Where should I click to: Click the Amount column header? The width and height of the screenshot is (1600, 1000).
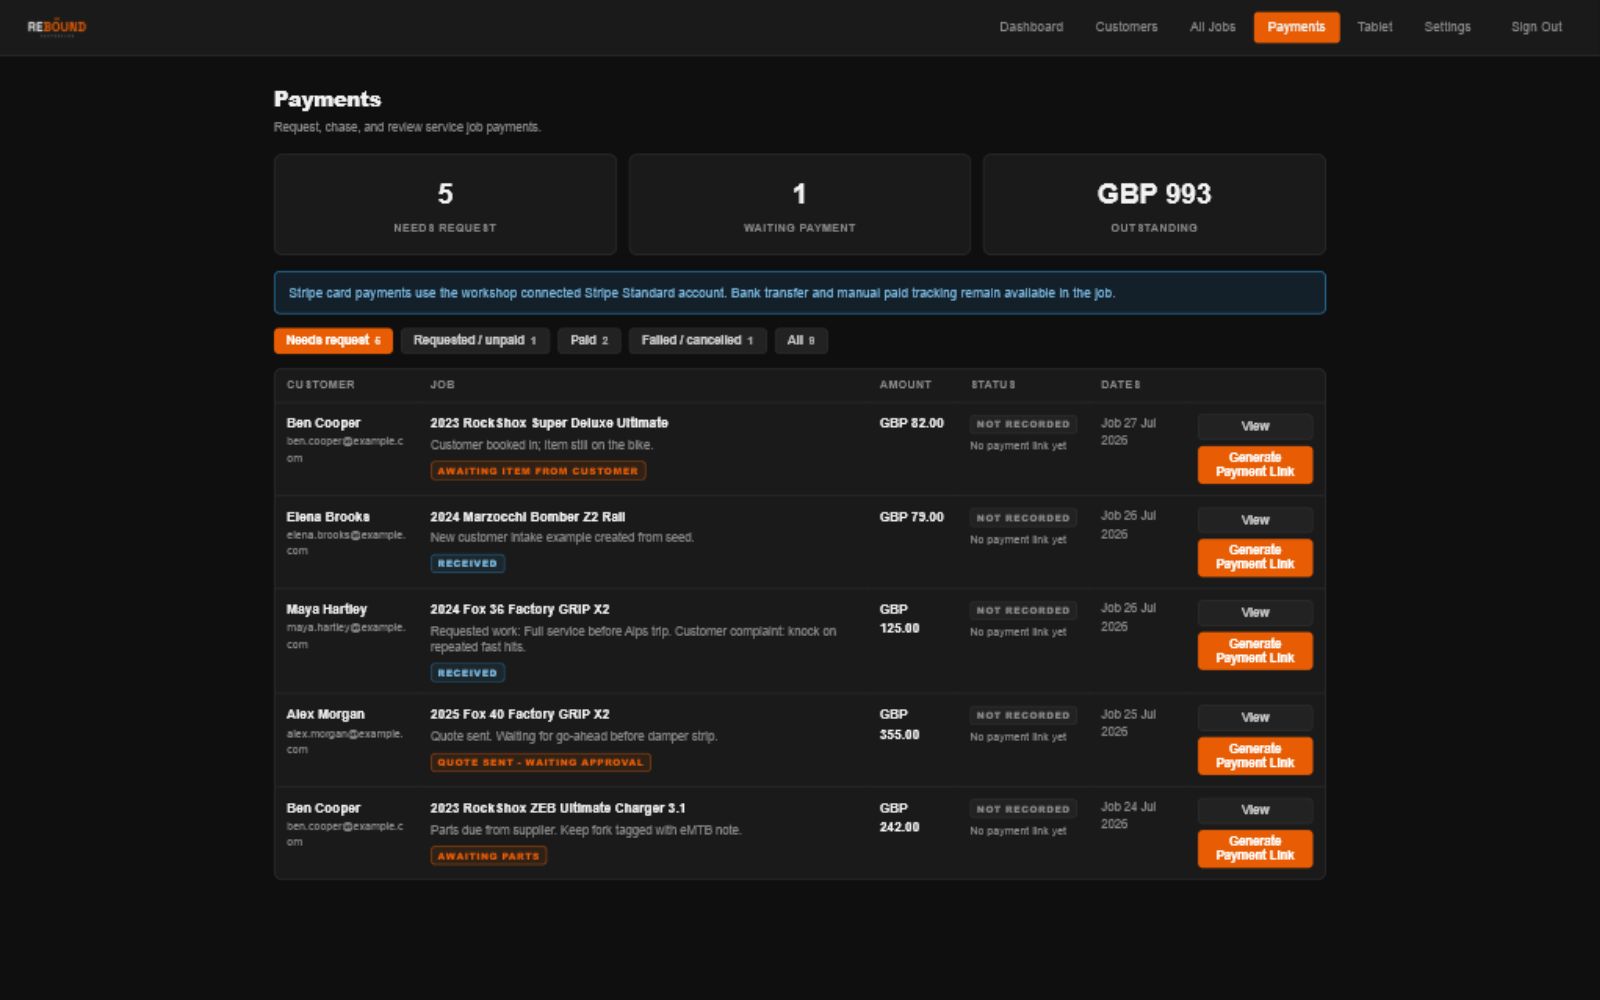[x=905, y=385]
